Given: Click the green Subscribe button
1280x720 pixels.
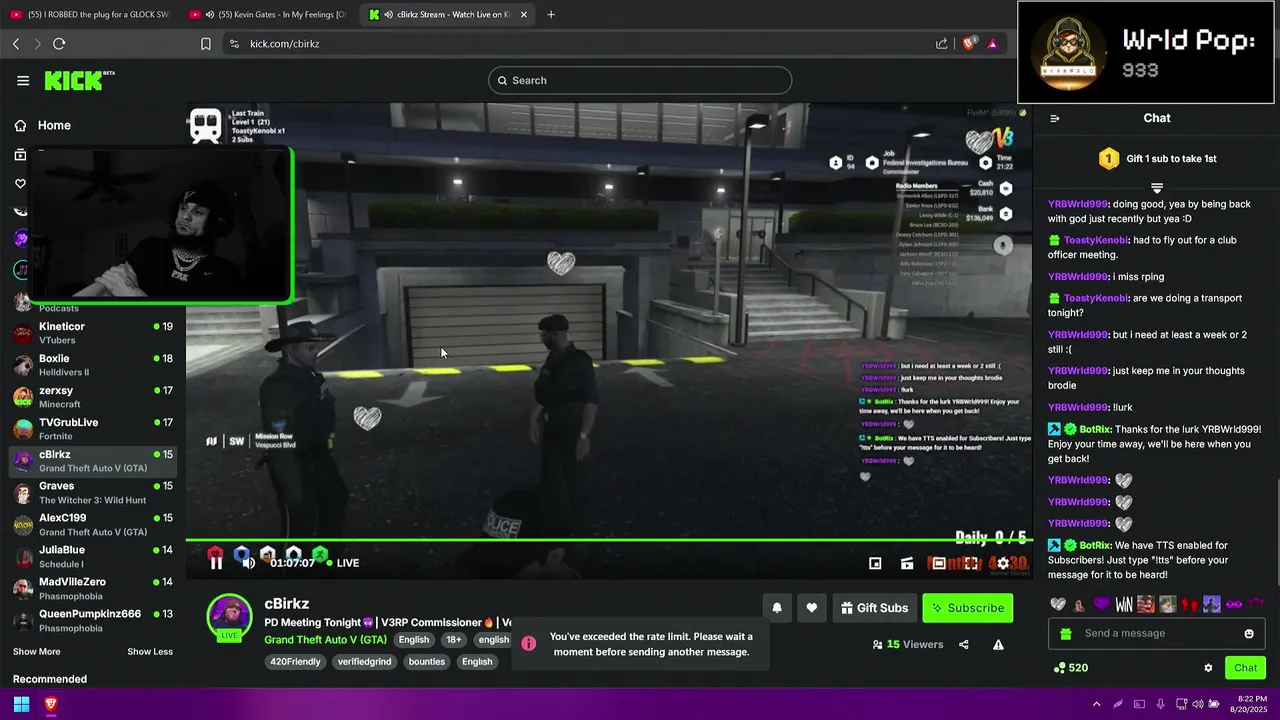Looking at the screenshot, I should tap(967, 608).
